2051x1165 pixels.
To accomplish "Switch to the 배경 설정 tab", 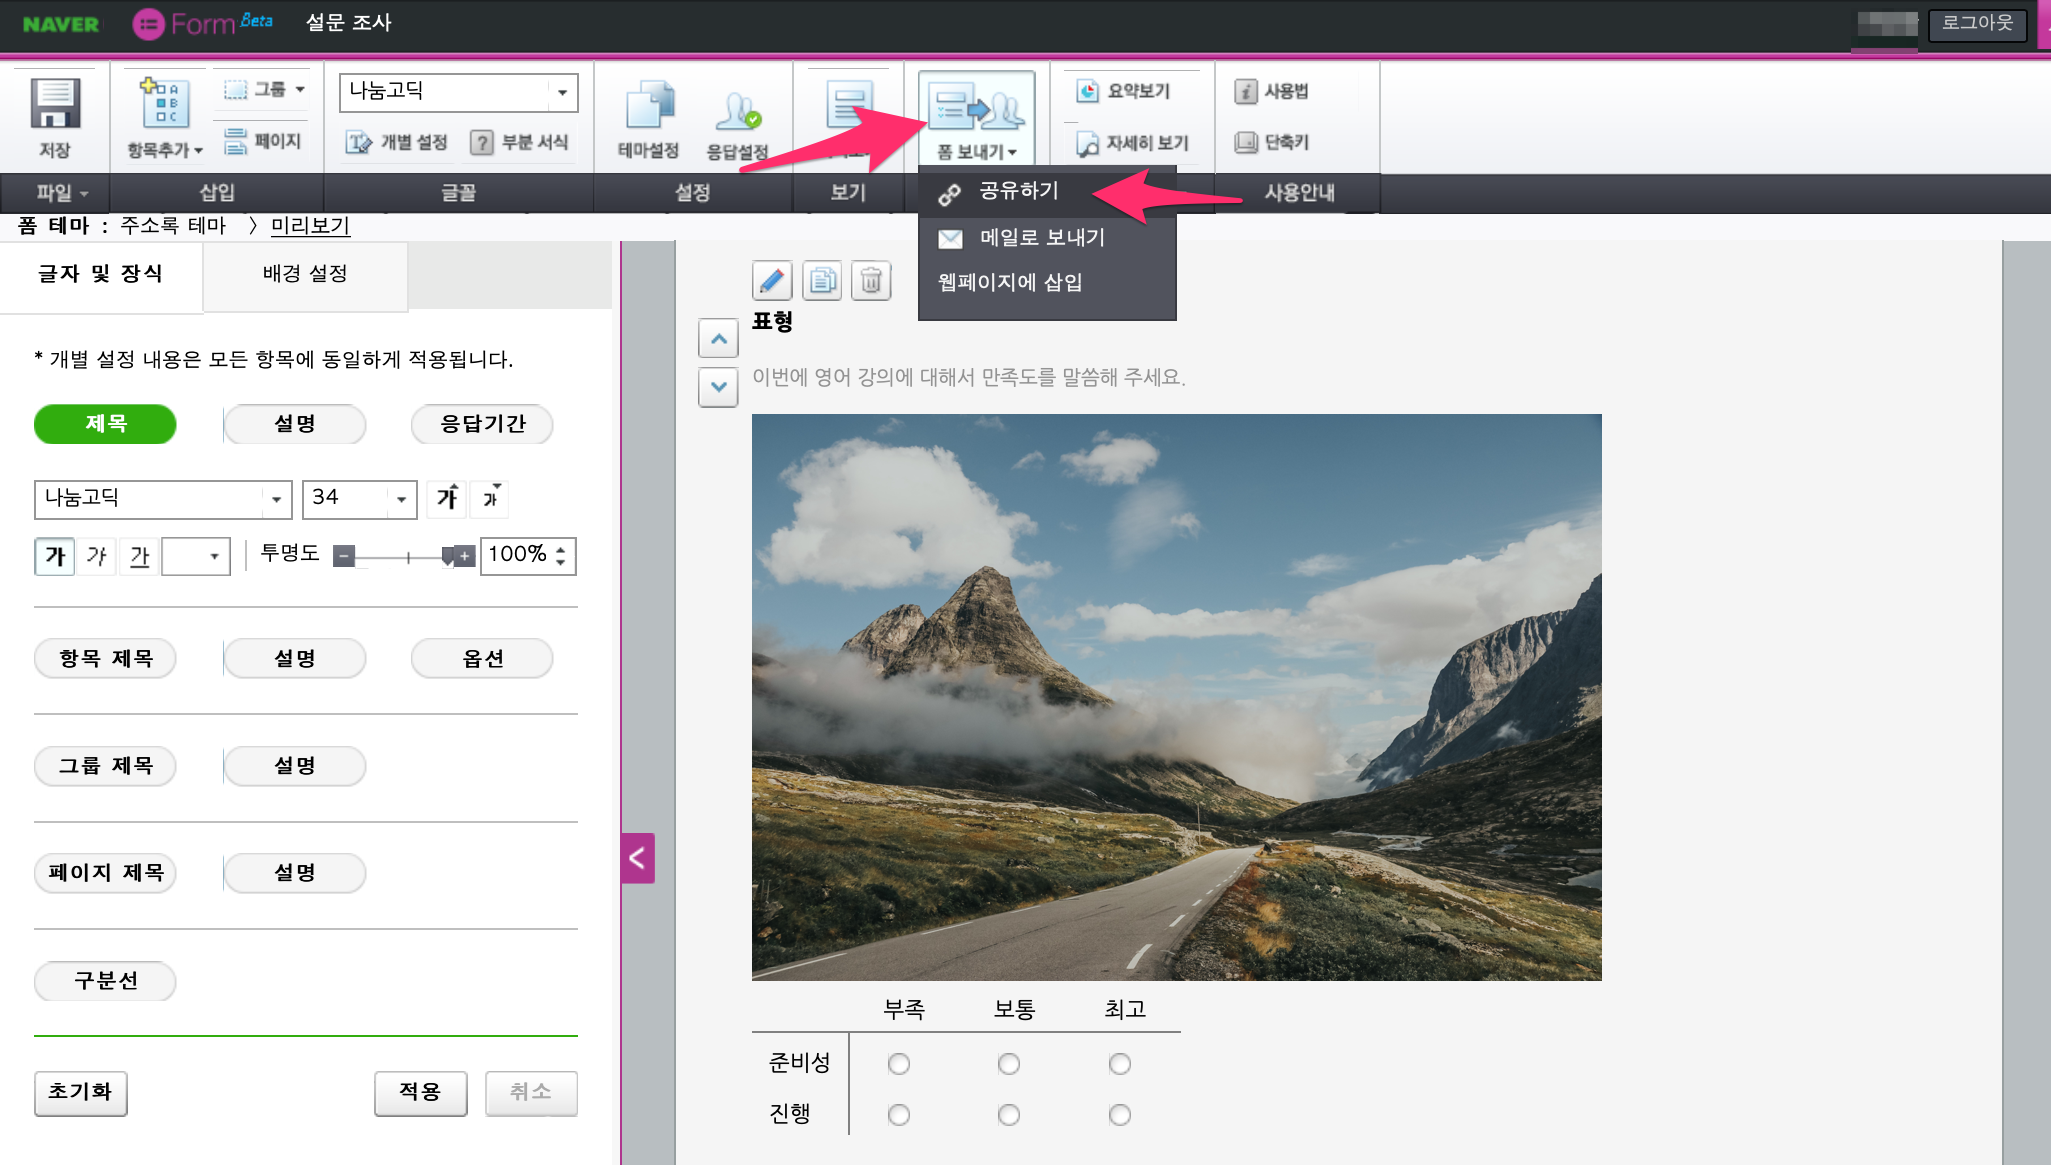I will coord(305,275).
